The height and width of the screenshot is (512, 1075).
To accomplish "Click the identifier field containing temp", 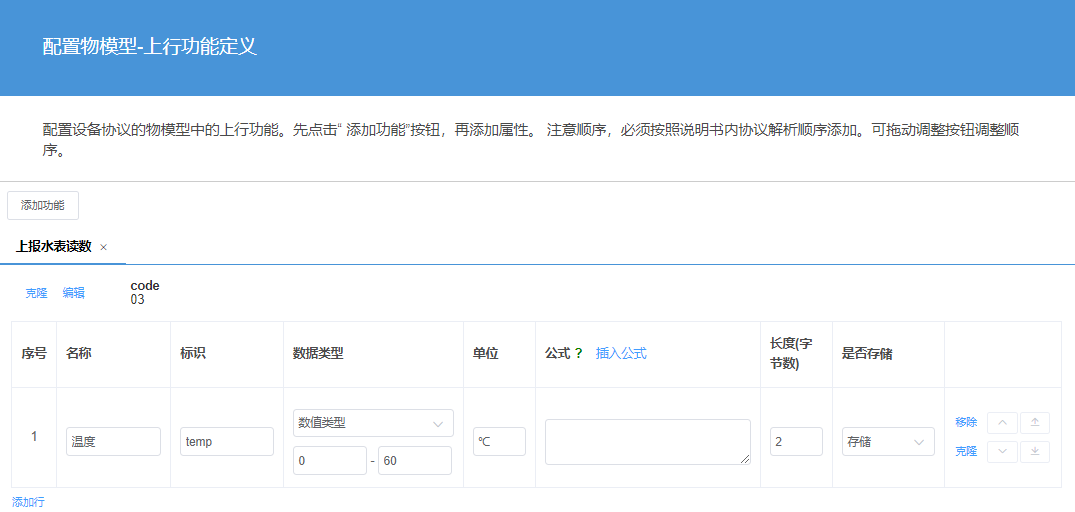I will tap(227, 441).
